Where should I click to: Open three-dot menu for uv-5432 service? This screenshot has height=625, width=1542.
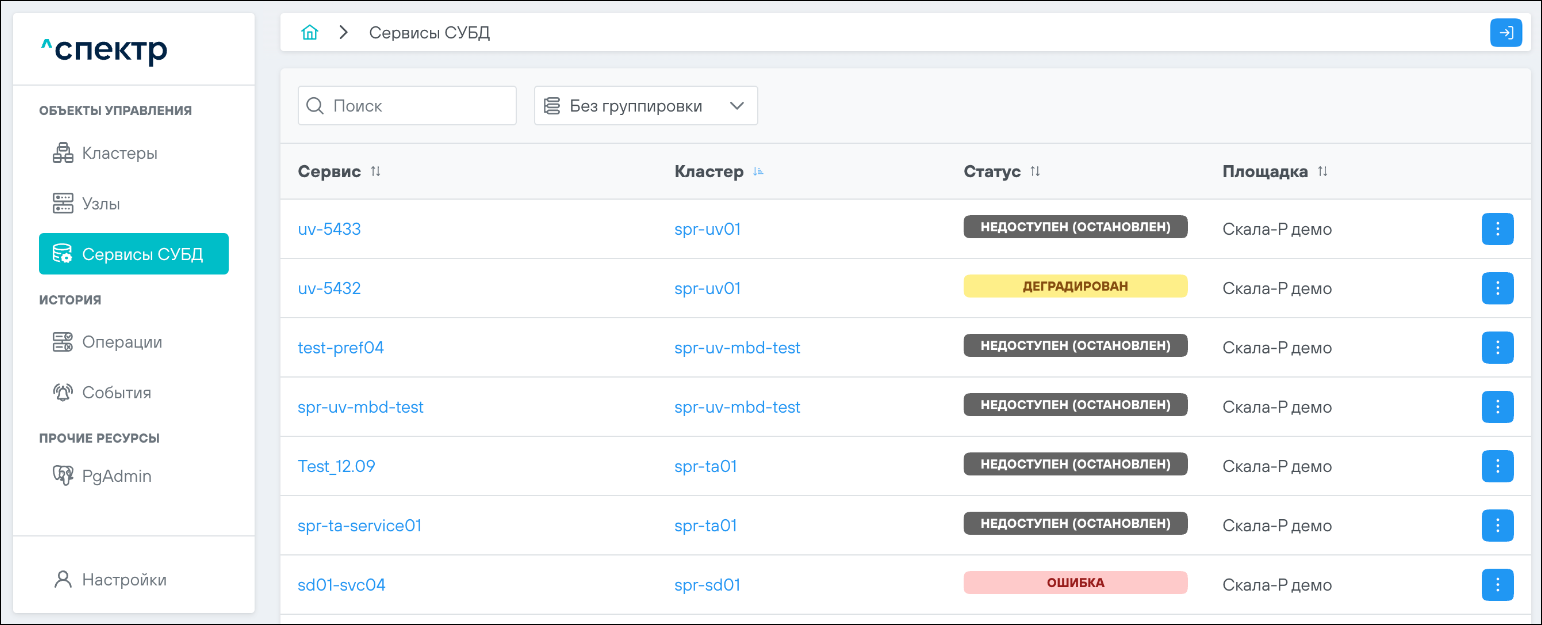pyautogui.click(x=1497, y=288)
